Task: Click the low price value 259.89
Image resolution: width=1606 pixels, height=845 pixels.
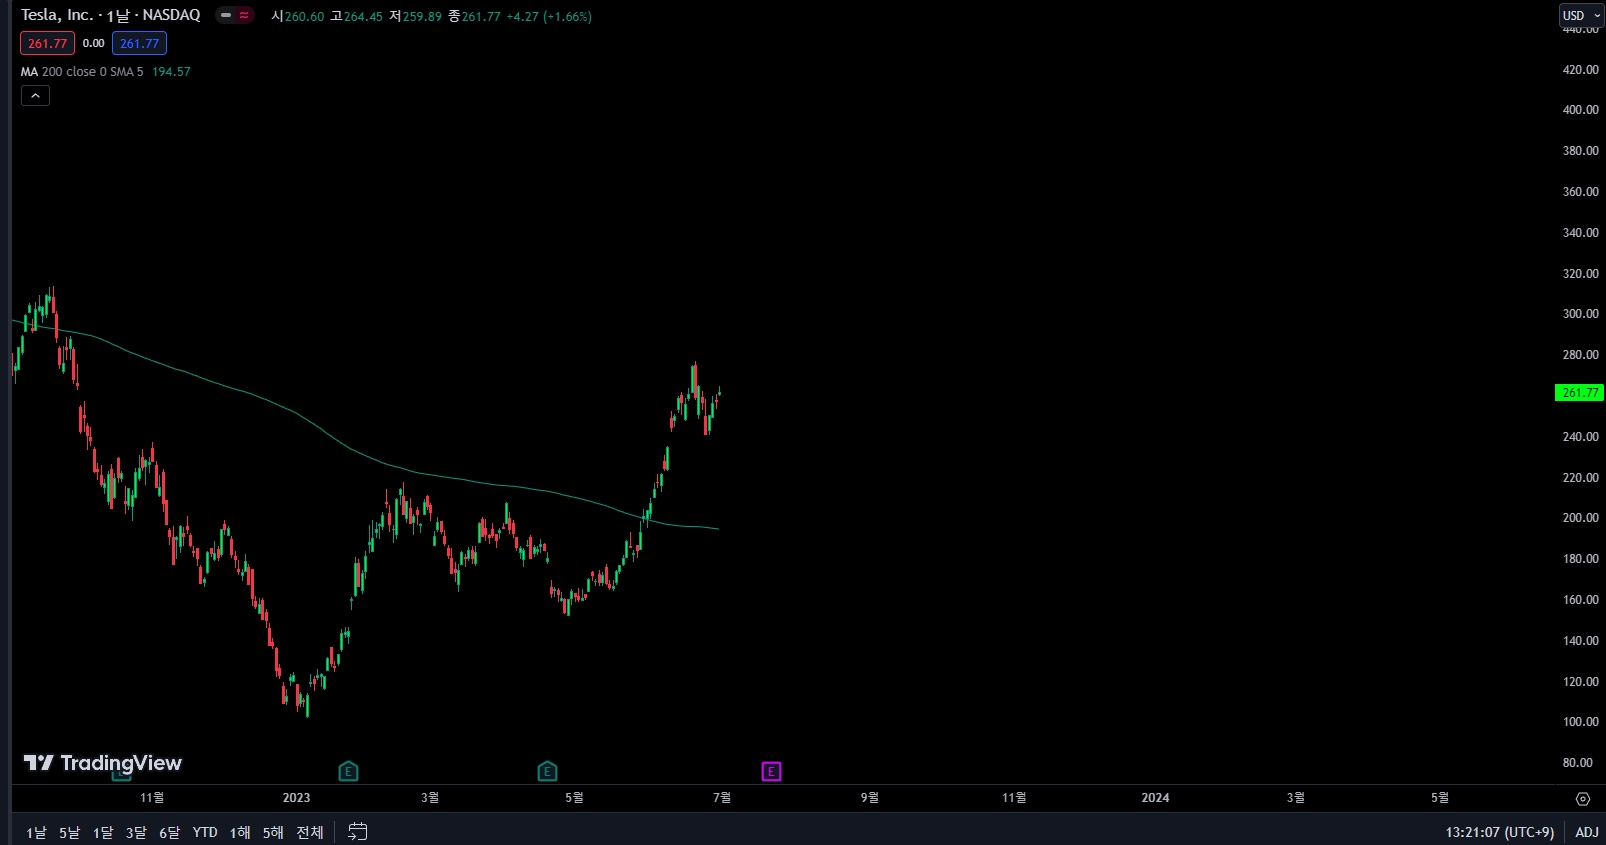Action: [422, 17]
